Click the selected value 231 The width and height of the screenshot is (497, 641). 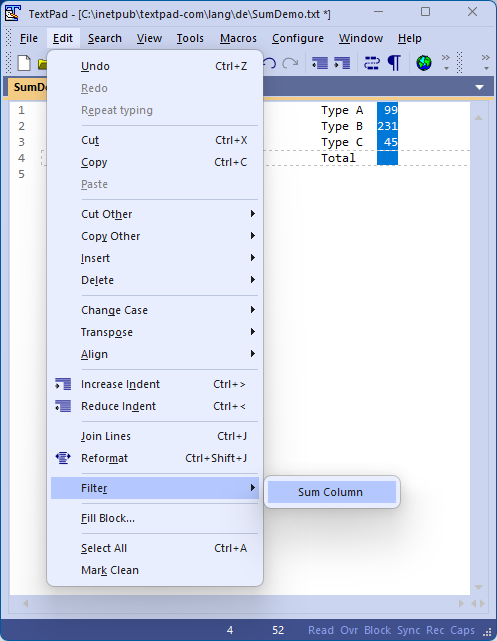coord(387,126)
